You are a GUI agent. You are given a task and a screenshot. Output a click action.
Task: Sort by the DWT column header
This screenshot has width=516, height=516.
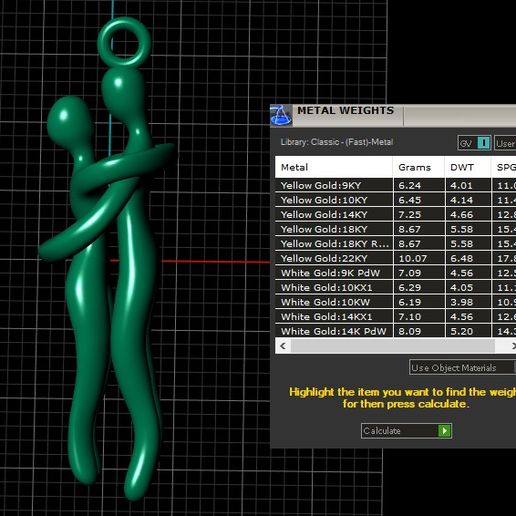click(468, 167)
